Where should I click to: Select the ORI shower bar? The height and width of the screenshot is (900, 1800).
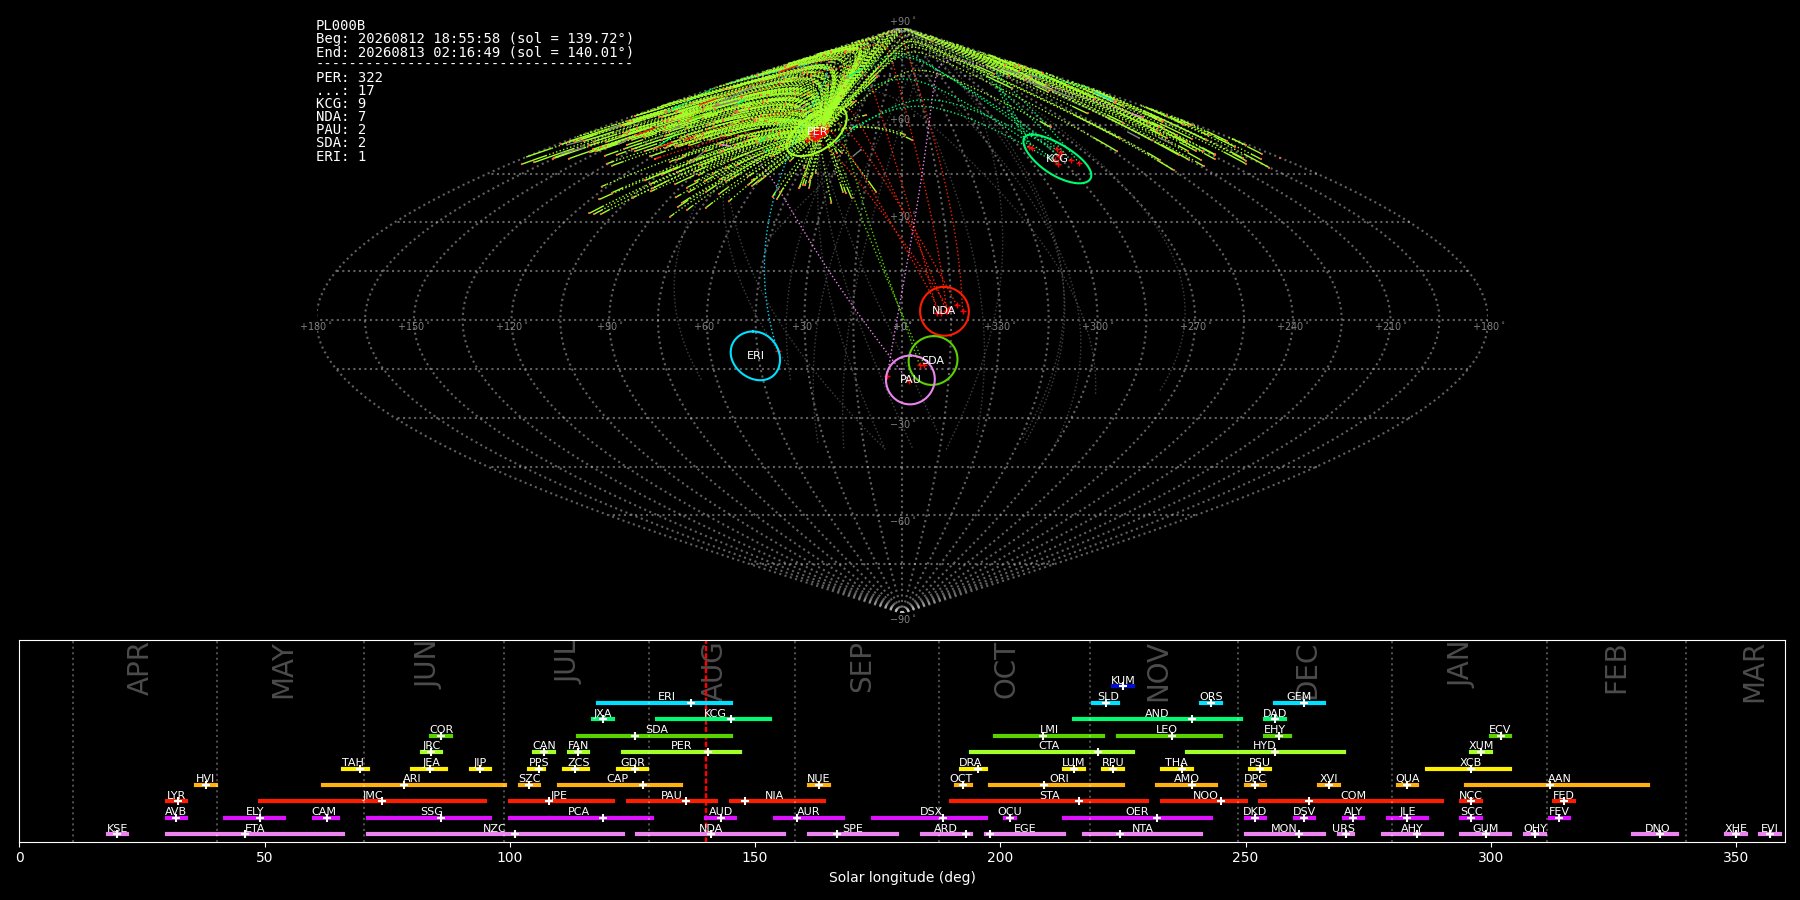(x=1056, y=785)
